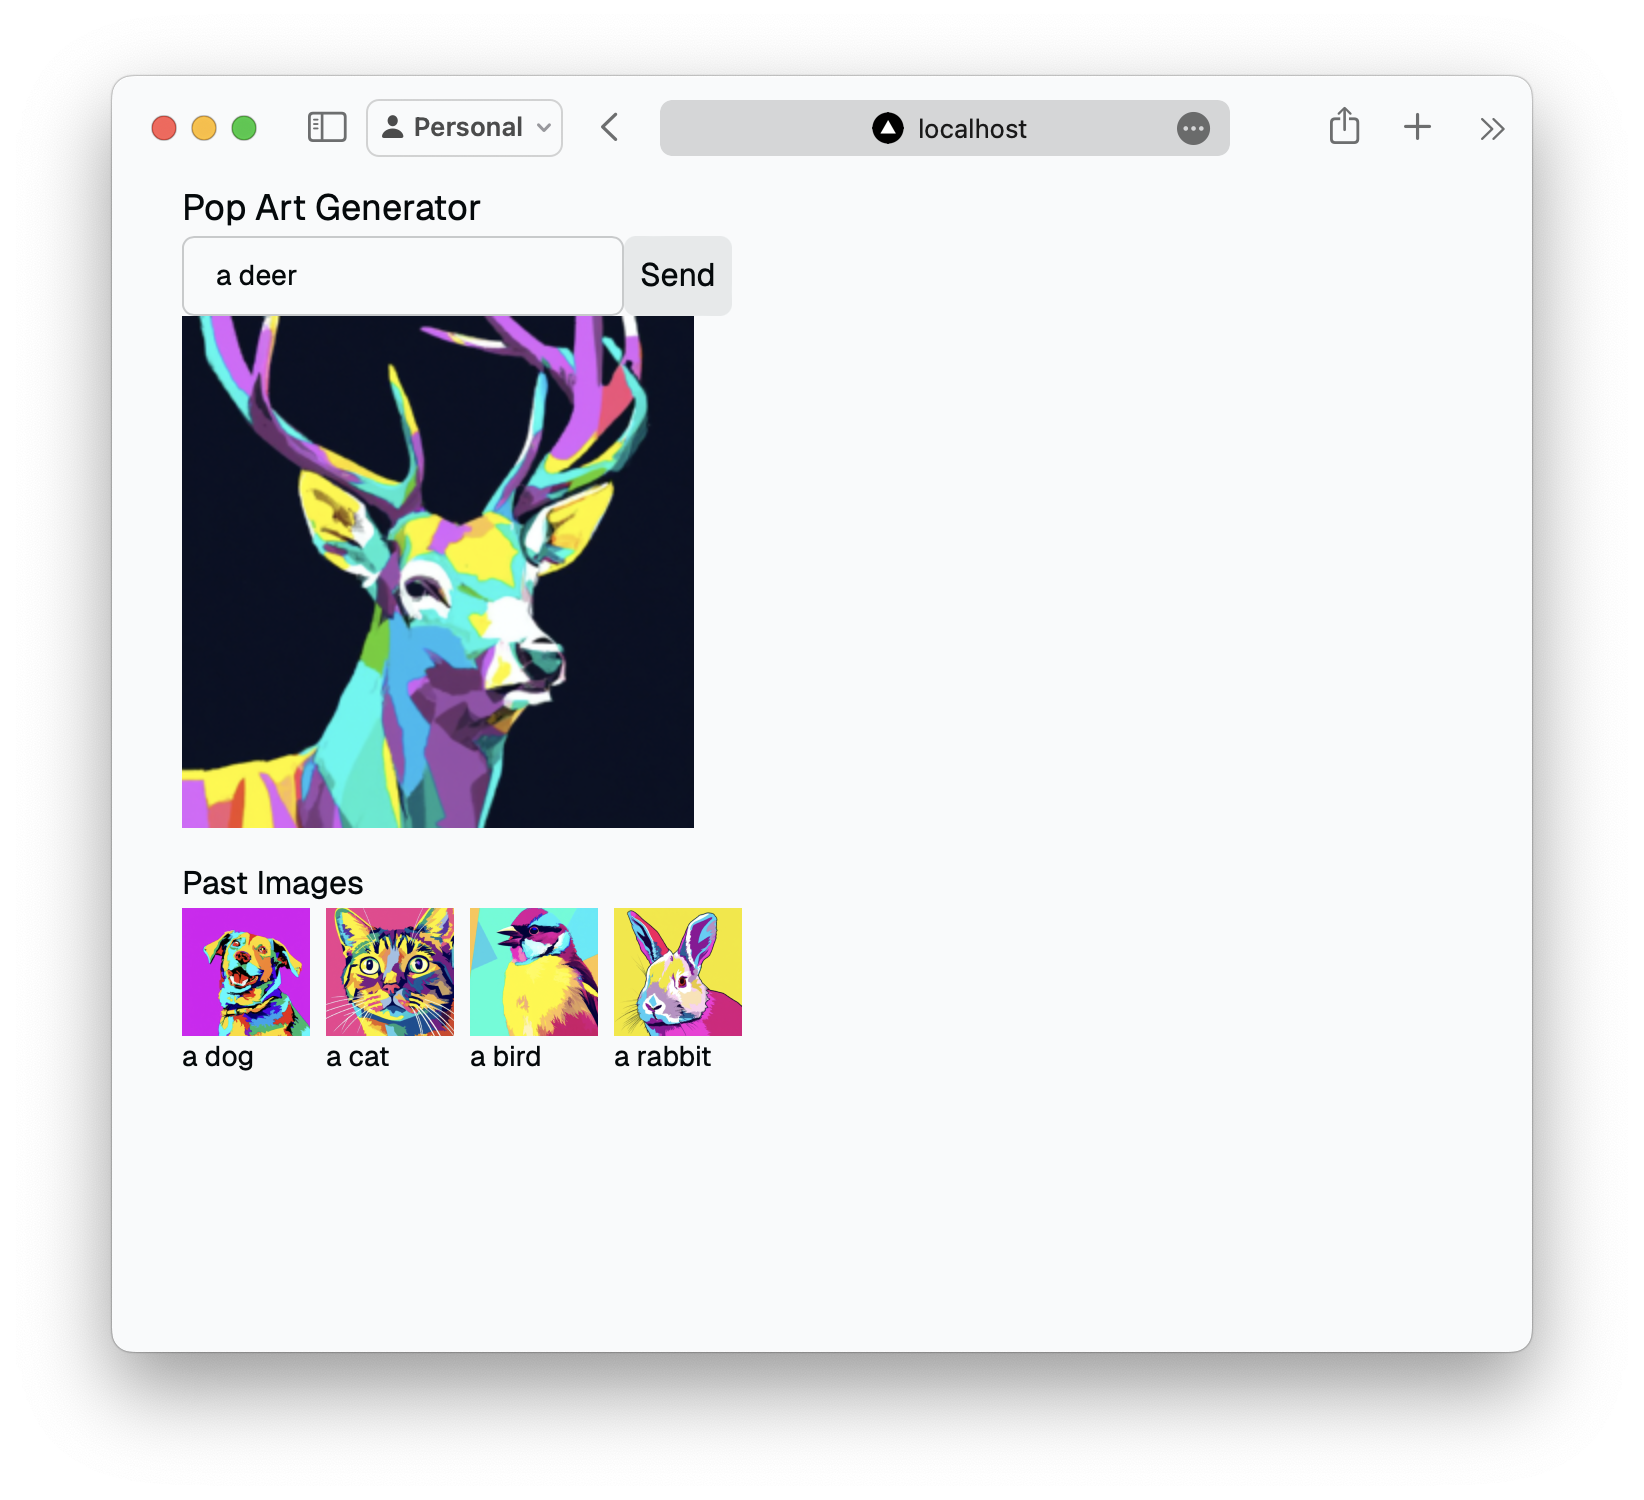1644x1500 pixels.
Task: Click the person icon in the Personal button
Action: pos(392,127)
